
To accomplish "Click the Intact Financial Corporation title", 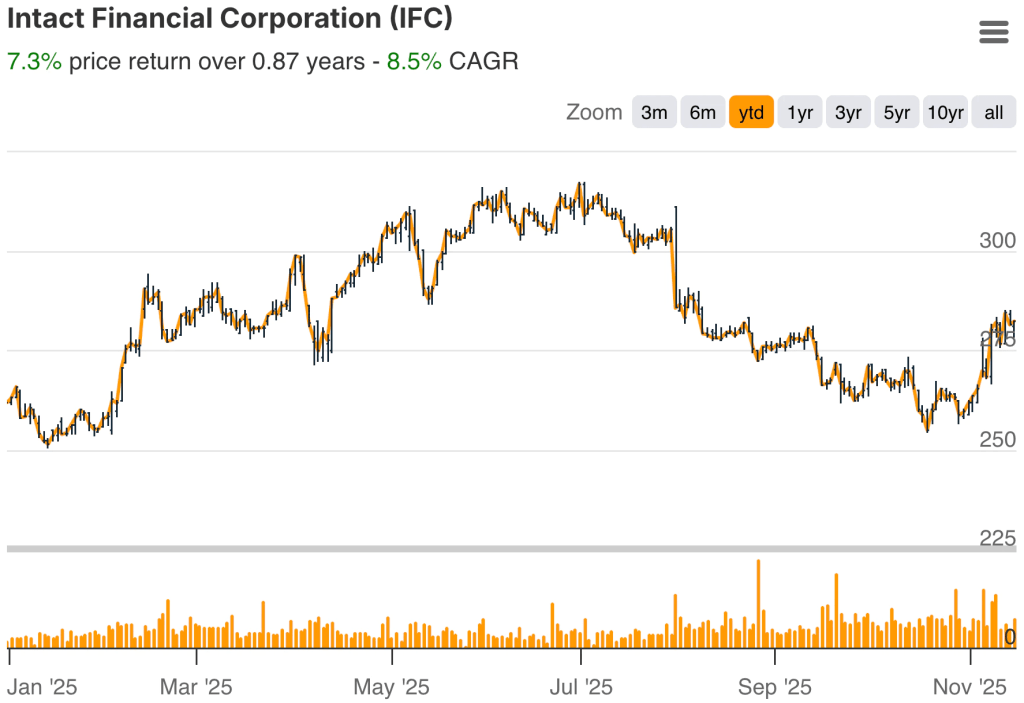I will 230,19.
